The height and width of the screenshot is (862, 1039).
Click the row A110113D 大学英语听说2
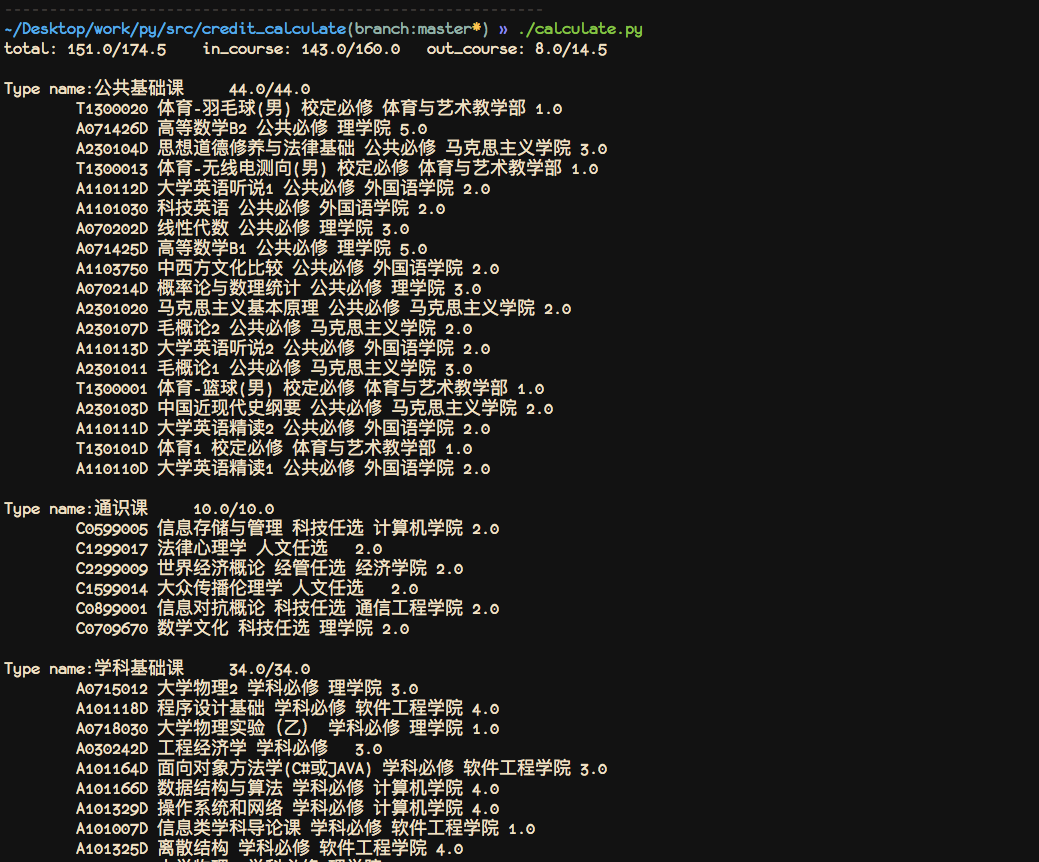pyautogui.click(x=284, y=349)
